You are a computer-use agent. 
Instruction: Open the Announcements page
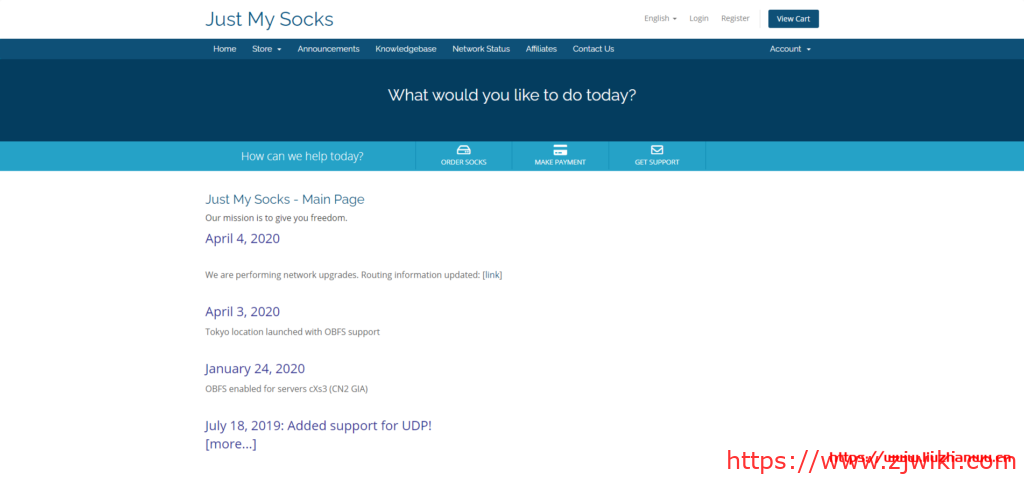(x=328, y=49)
